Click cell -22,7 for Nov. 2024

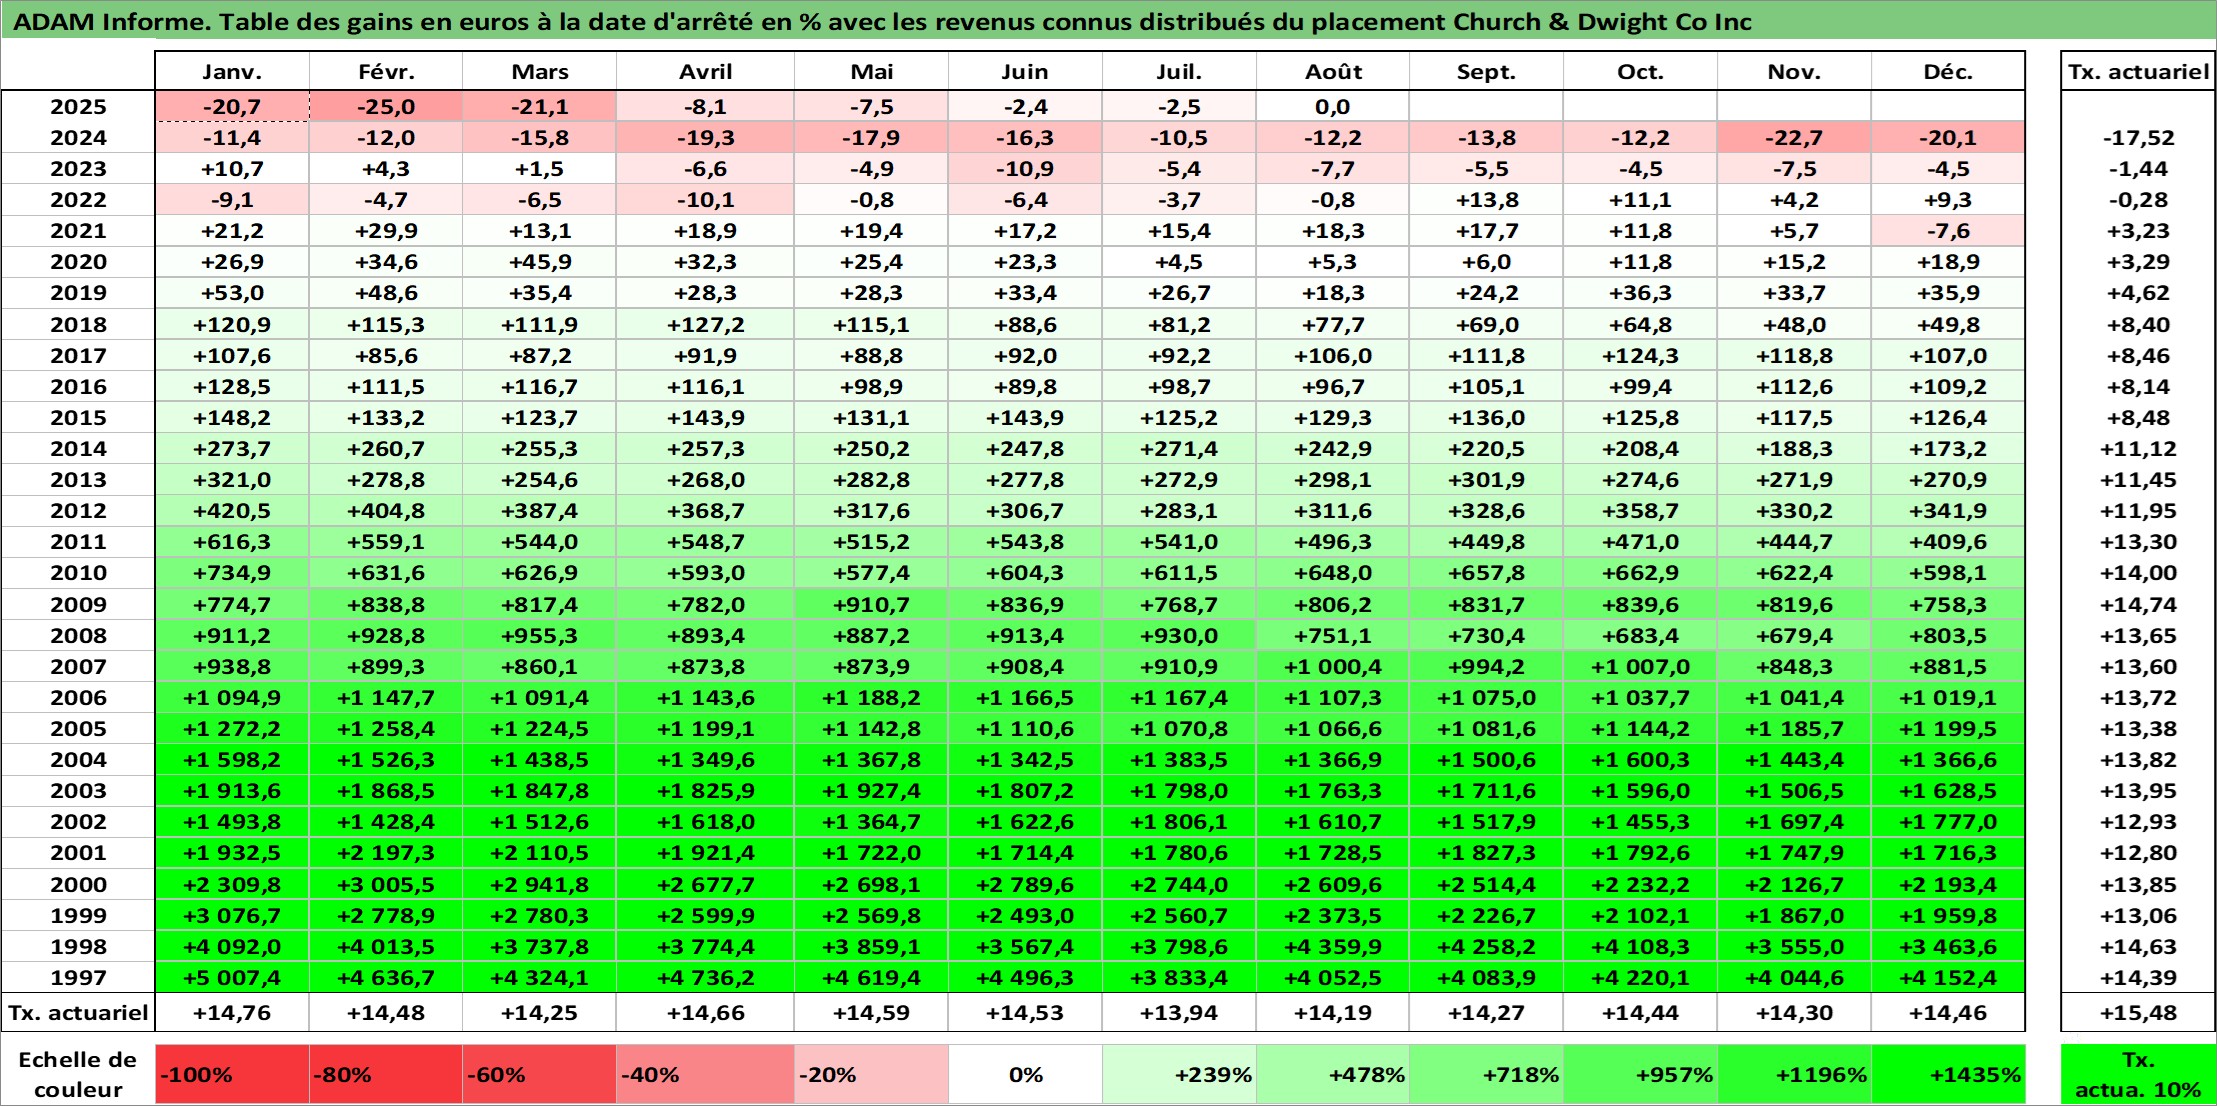(x=1794, y=138)
